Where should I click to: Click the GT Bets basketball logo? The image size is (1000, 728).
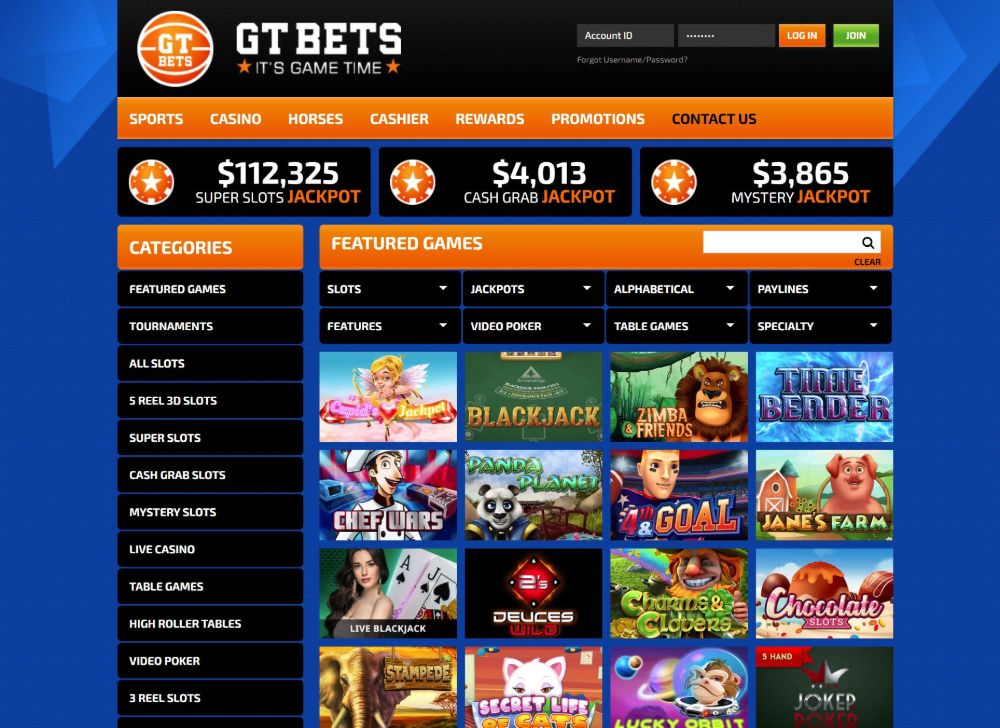[x=175, y=49]
